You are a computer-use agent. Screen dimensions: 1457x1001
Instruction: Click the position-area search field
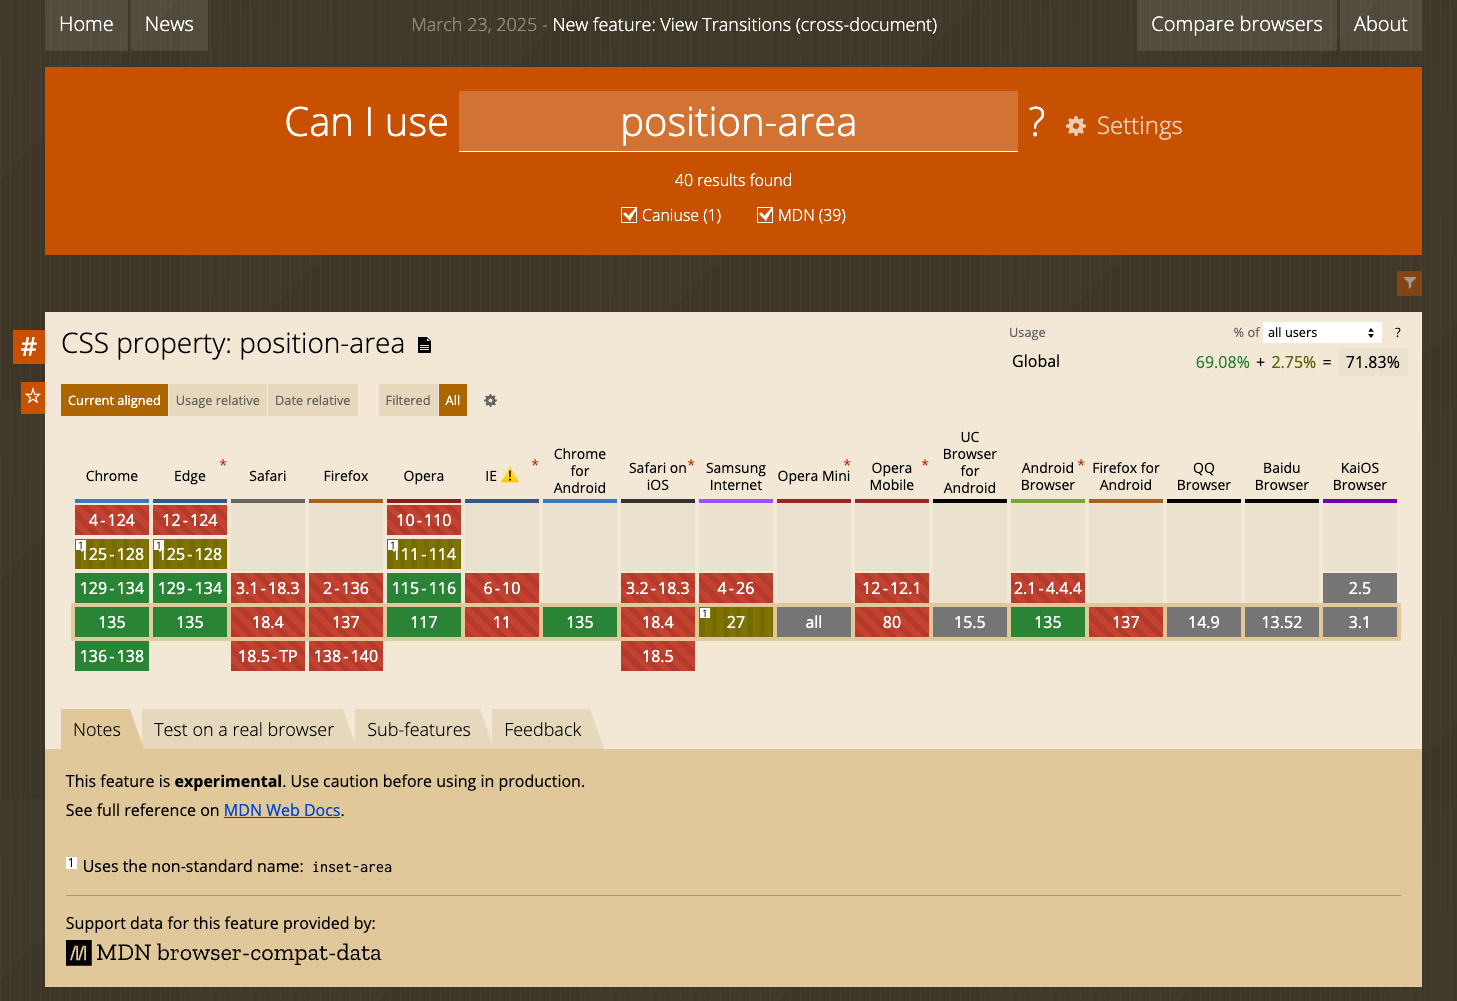tap(738, 122)
